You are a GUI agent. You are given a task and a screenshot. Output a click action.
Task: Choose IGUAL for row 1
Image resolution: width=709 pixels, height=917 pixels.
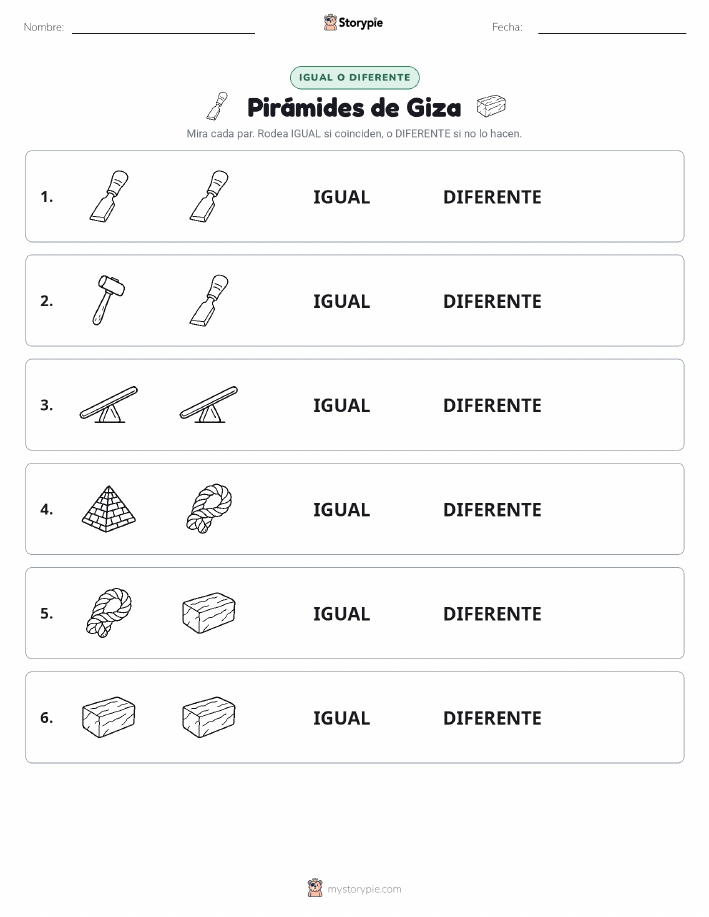coord(342,197)
